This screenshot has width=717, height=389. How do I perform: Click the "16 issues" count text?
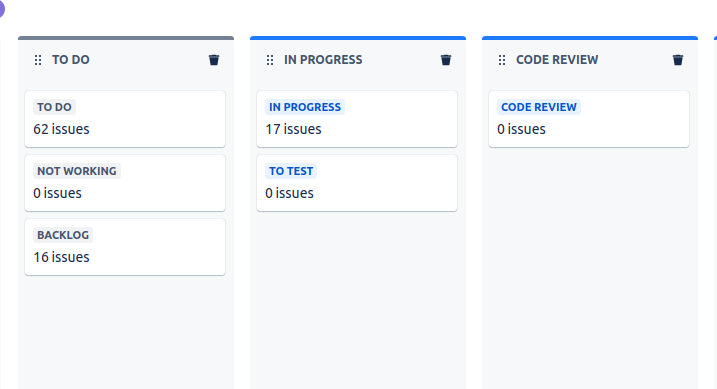(x=61, y=257)
